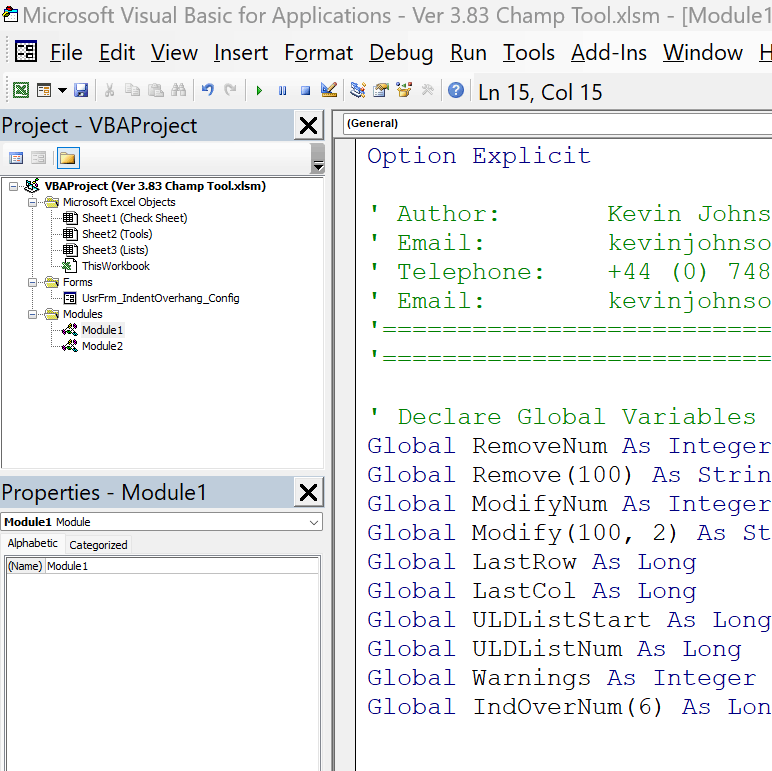Close the Properties - Module1 pane

coord(308,492)
